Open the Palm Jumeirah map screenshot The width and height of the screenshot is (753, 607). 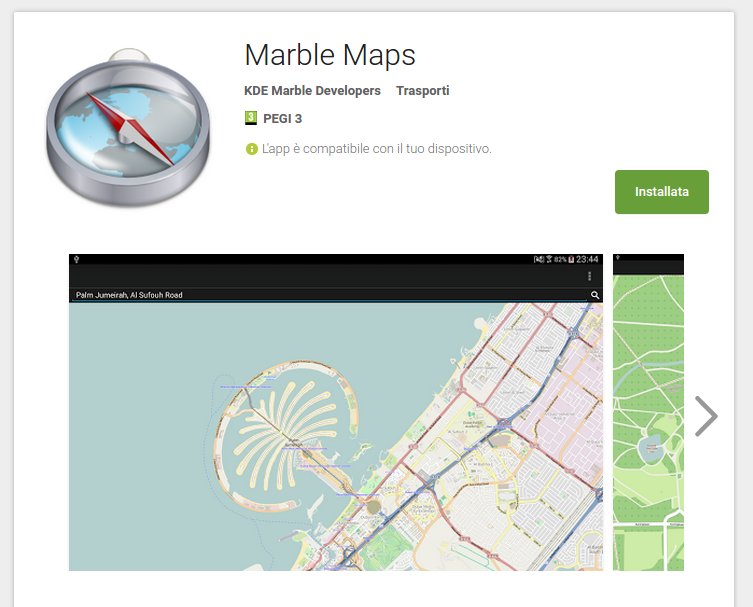(x=336, y=412)
